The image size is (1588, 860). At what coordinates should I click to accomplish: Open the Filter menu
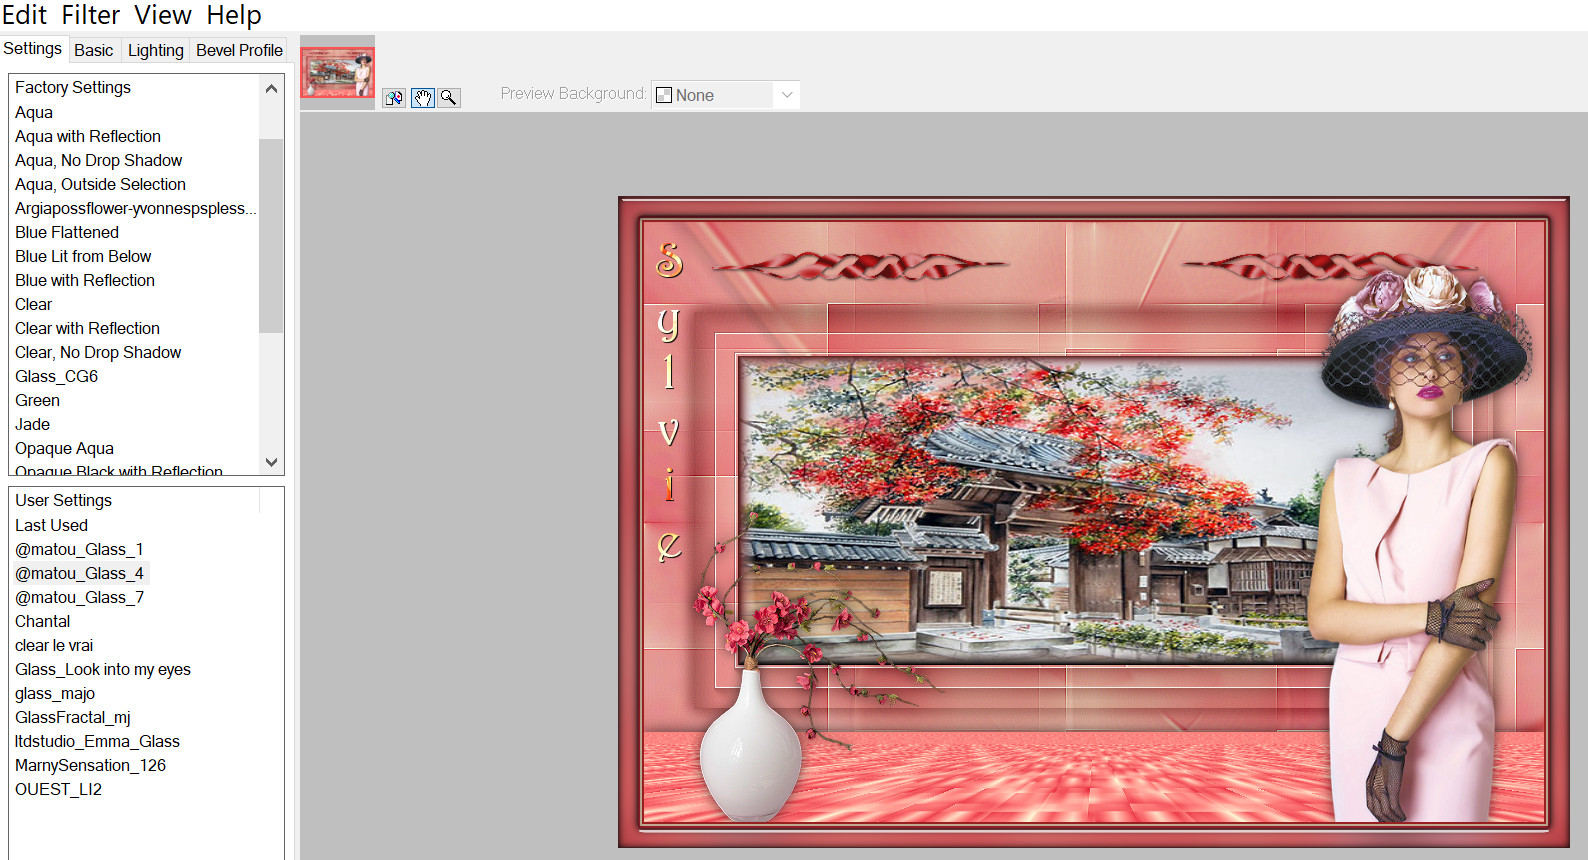point(90,15)
